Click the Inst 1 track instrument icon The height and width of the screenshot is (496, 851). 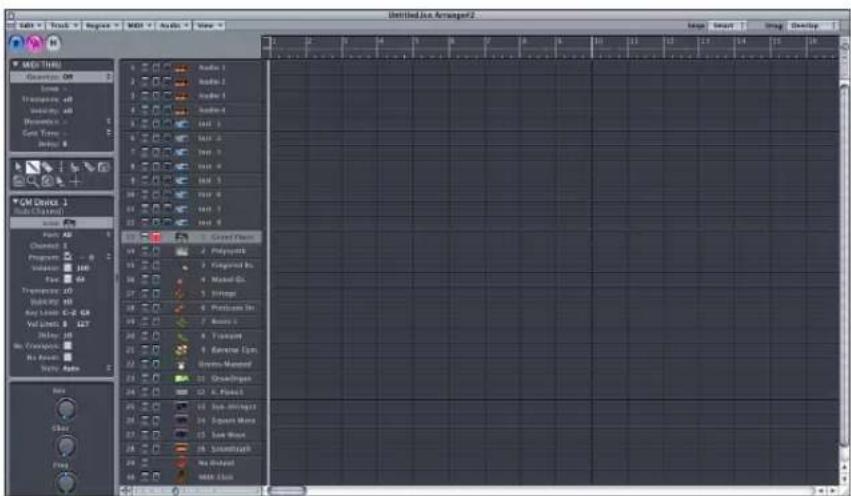click(182, 124)
